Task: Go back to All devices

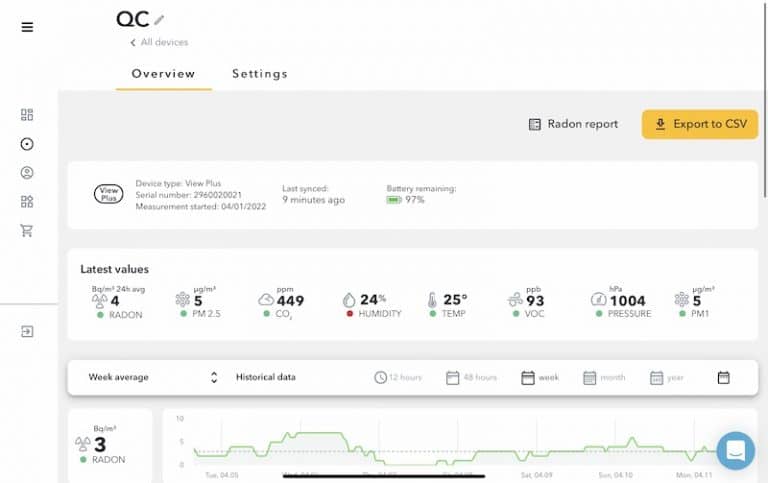Action: 159,42
